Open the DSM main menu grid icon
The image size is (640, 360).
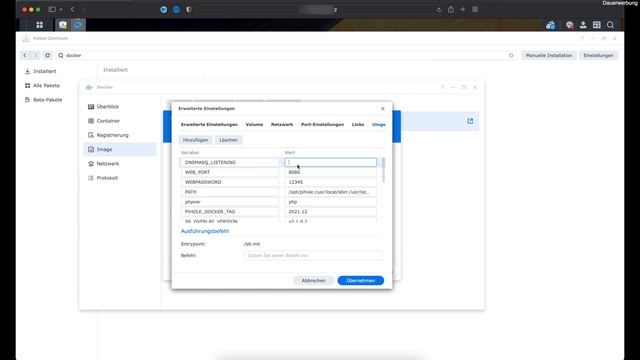[40, 25]
